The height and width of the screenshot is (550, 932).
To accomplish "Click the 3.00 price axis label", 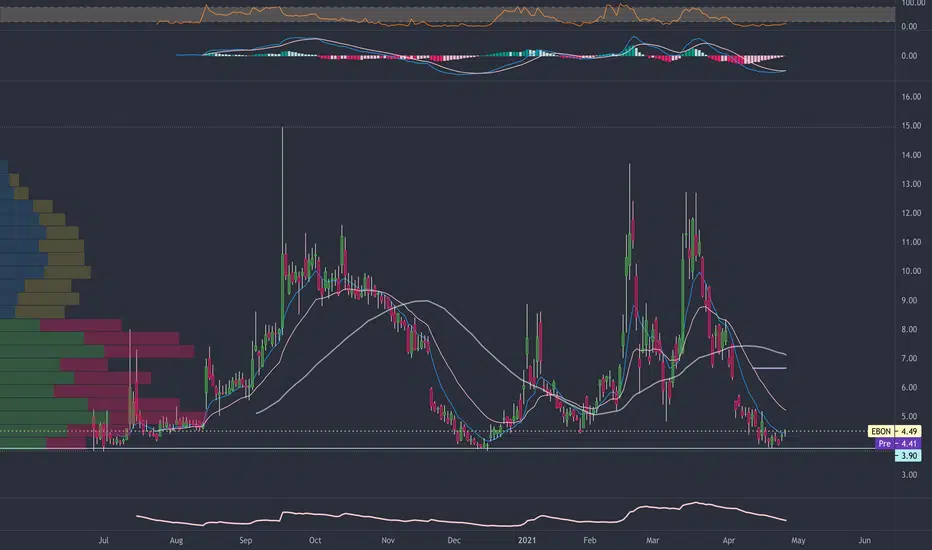I will pyautogui.click(x=911, y=475).
